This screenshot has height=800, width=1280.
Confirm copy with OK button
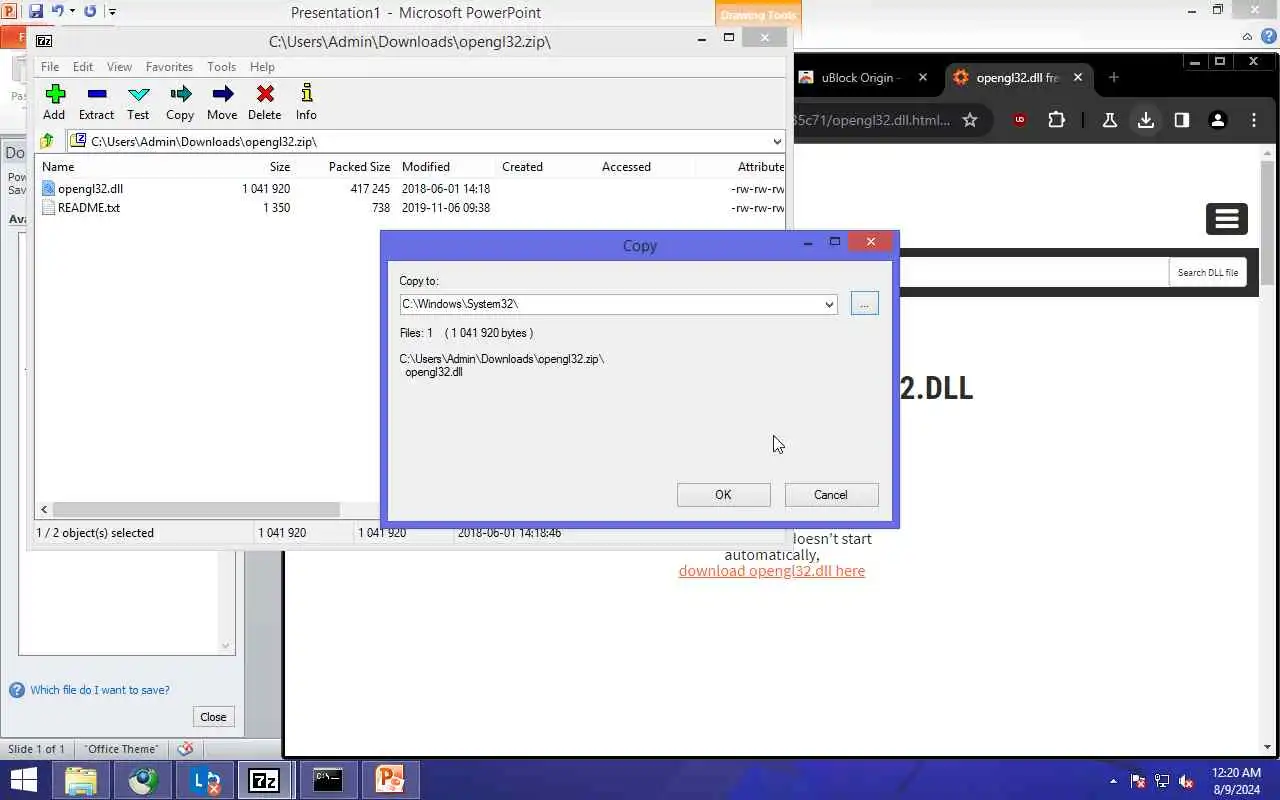[x=723, y=495]
